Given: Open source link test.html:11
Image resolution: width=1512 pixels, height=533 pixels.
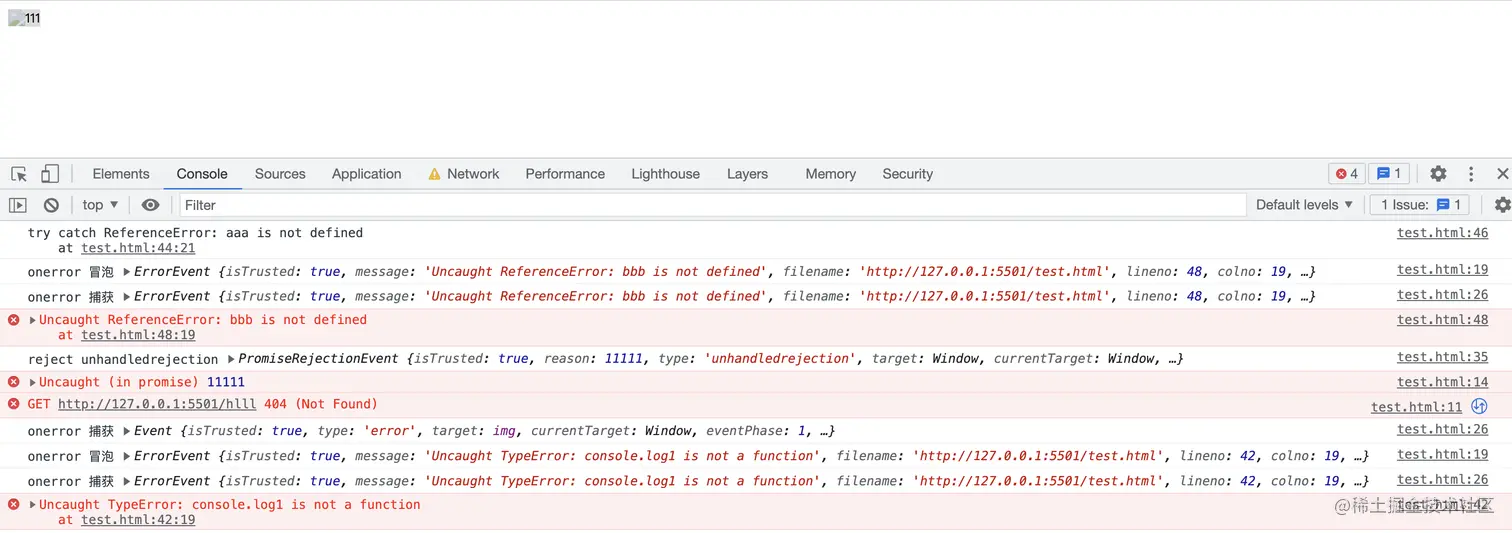Looking at the screenshot, I should pos(1416,407).
